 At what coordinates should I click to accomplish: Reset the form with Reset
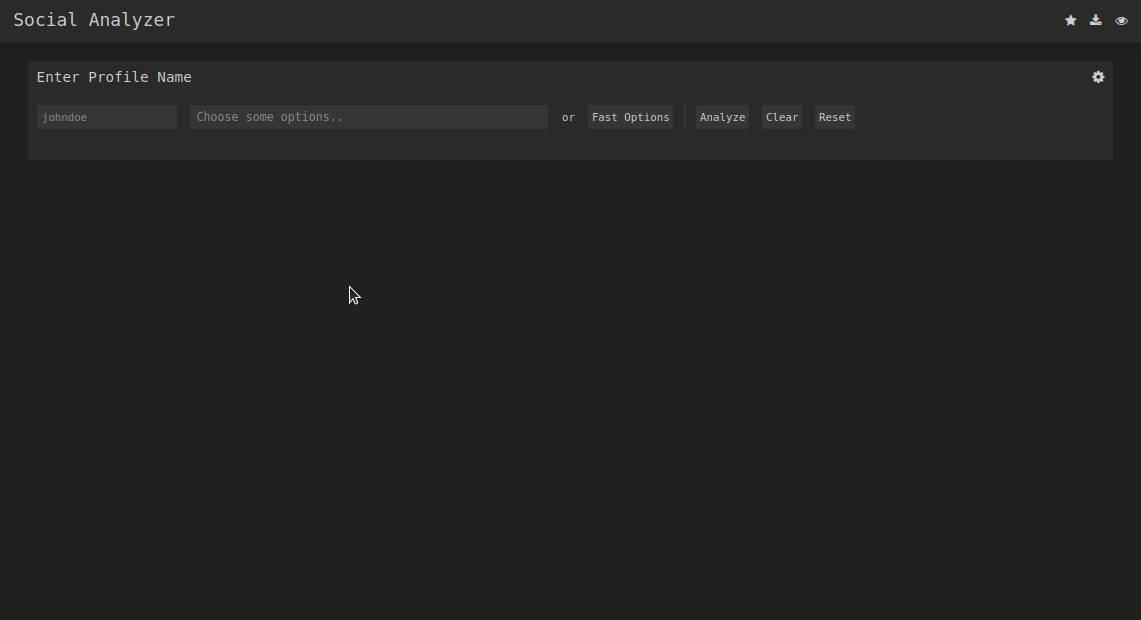point(834,117)
